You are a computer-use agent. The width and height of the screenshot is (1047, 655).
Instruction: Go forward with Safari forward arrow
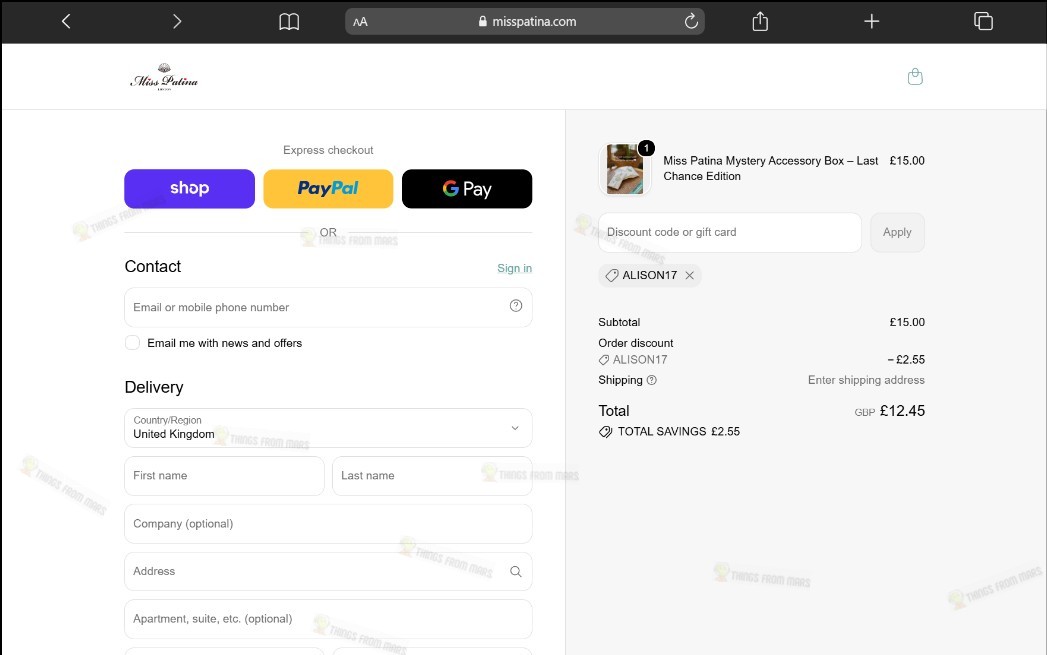click(x=177, y=21)
